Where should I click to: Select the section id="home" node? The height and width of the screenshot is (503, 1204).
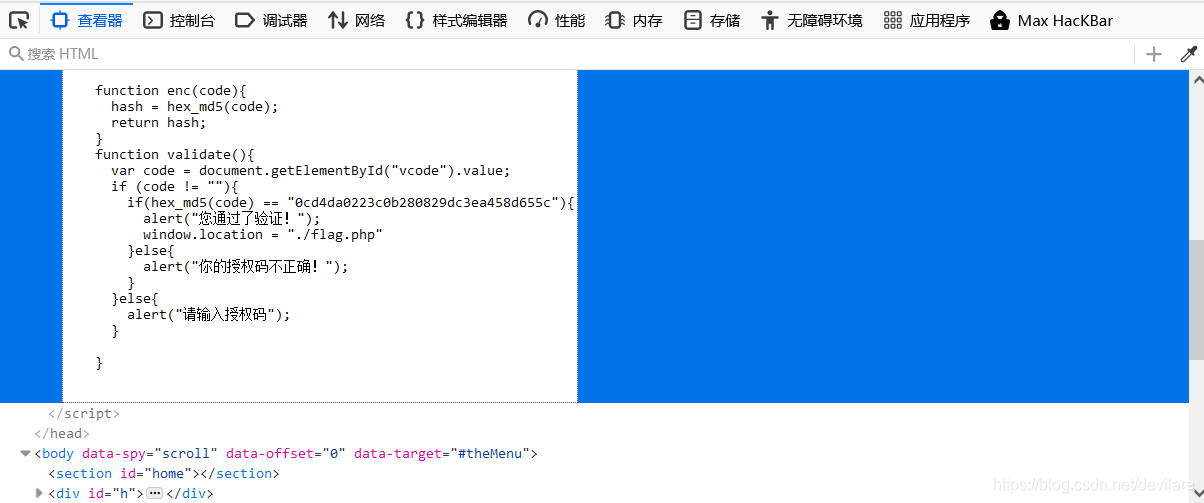coord(164,473)
